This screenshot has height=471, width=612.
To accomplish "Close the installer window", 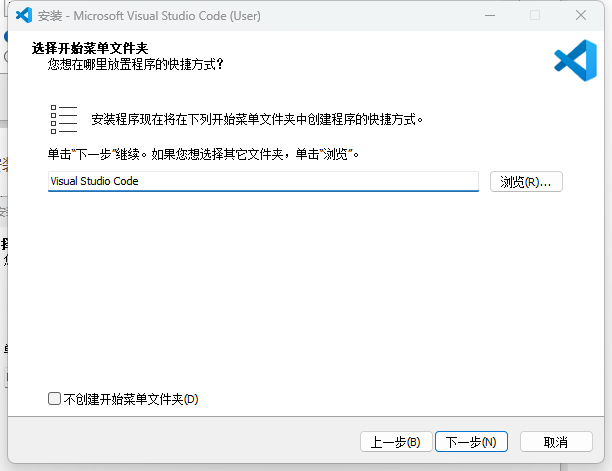I will [581, 15].
